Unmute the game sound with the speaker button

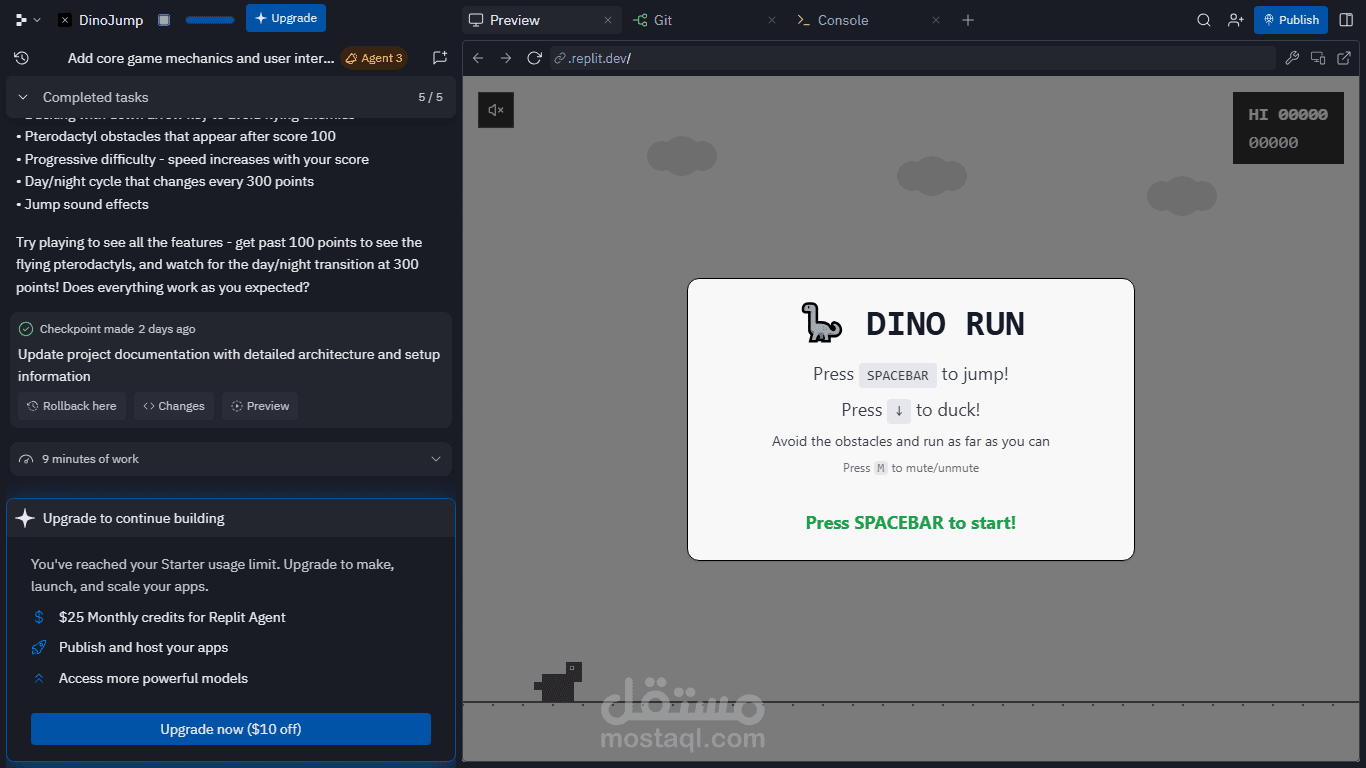pyautogui.click(x=496, y=110)
